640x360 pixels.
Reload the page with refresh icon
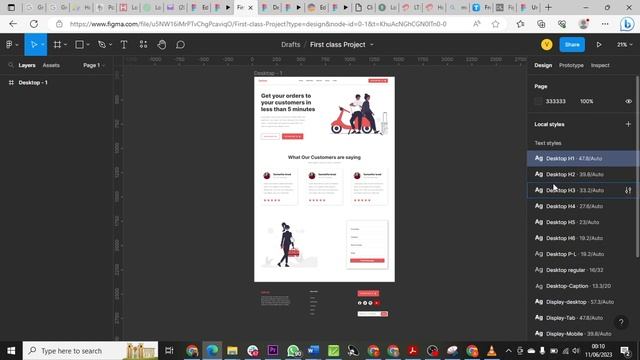pos(34,24)
